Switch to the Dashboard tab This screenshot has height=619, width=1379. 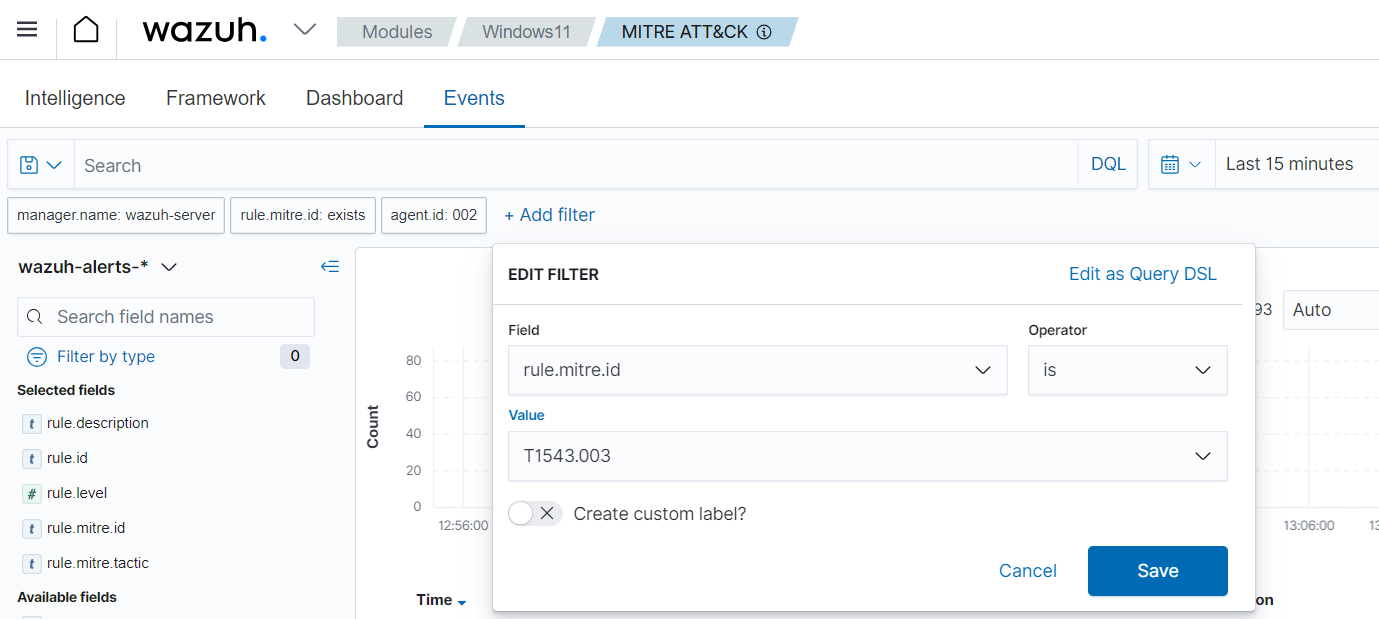coord(354,97)
